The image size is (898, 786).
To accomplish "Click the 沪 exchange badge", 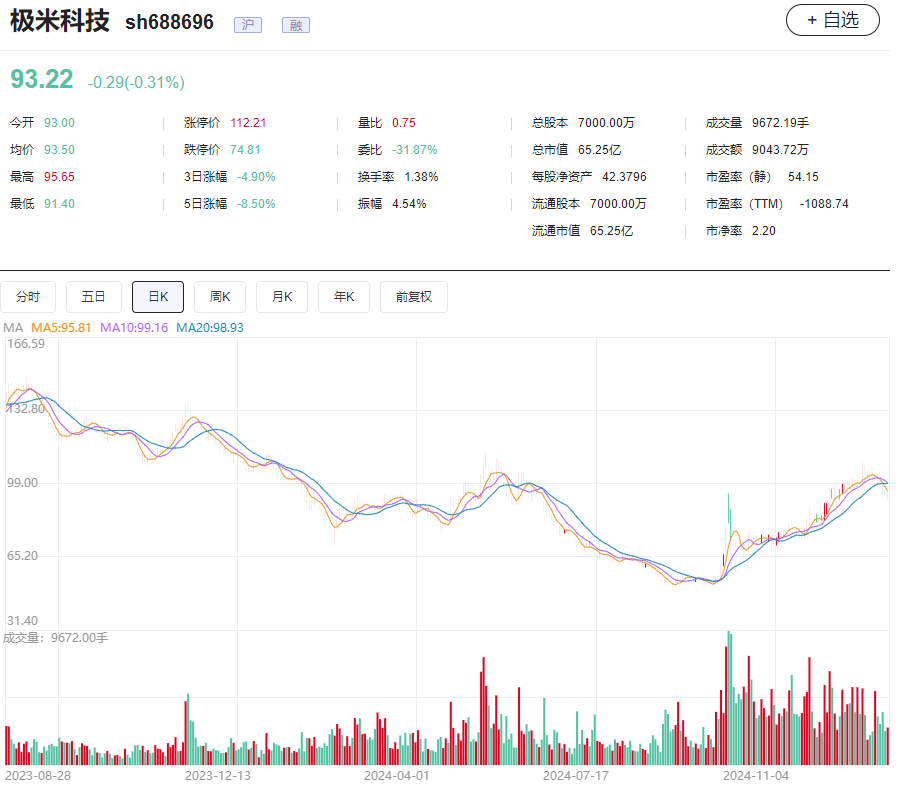I will (x=247, y=25).
